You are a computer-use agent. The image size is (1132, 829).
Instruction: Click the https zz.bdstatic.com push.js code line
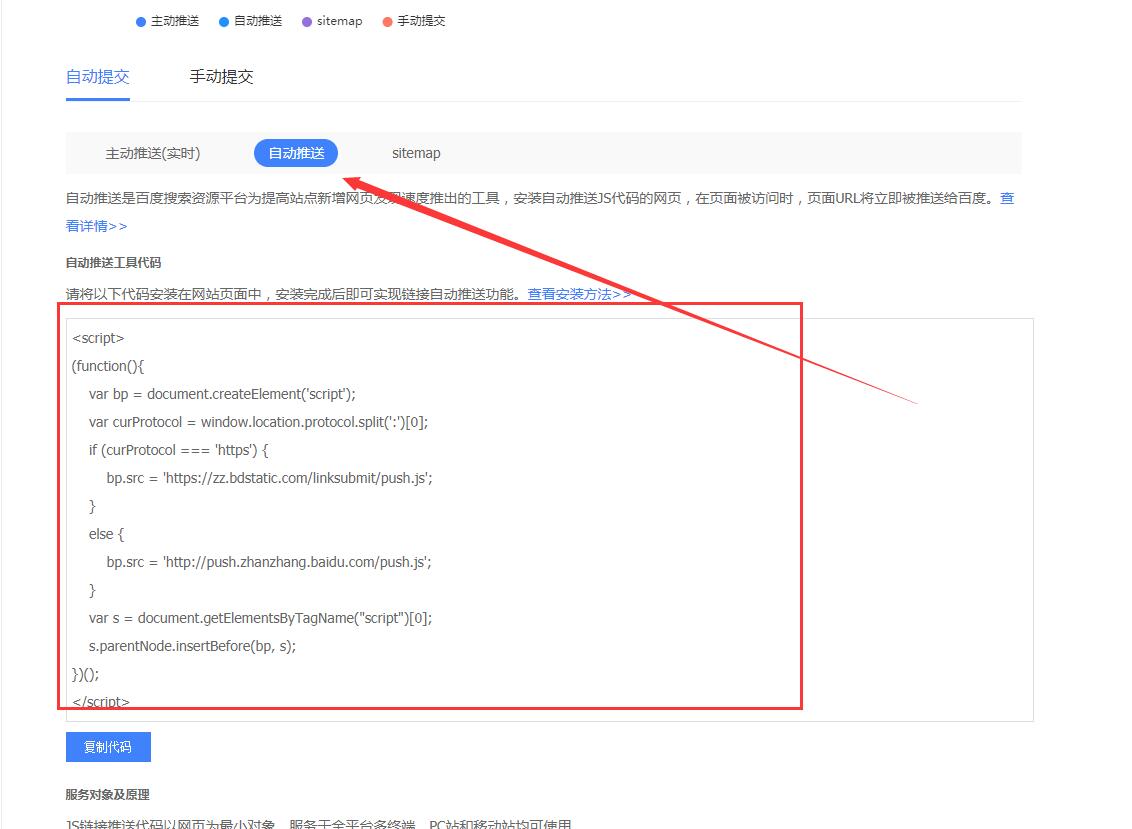tap(269, 478)
